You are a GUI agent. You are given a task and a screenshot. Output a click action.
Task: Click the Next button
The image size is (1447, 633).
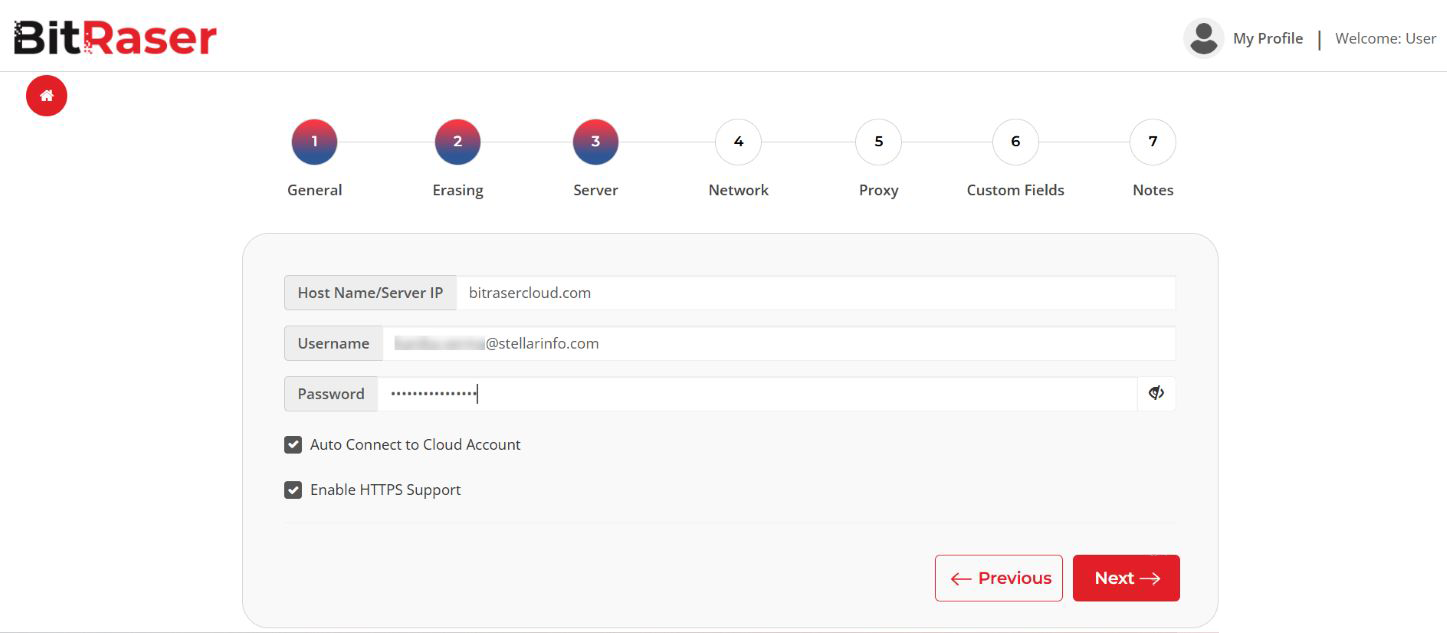[x=1126, y=578]
